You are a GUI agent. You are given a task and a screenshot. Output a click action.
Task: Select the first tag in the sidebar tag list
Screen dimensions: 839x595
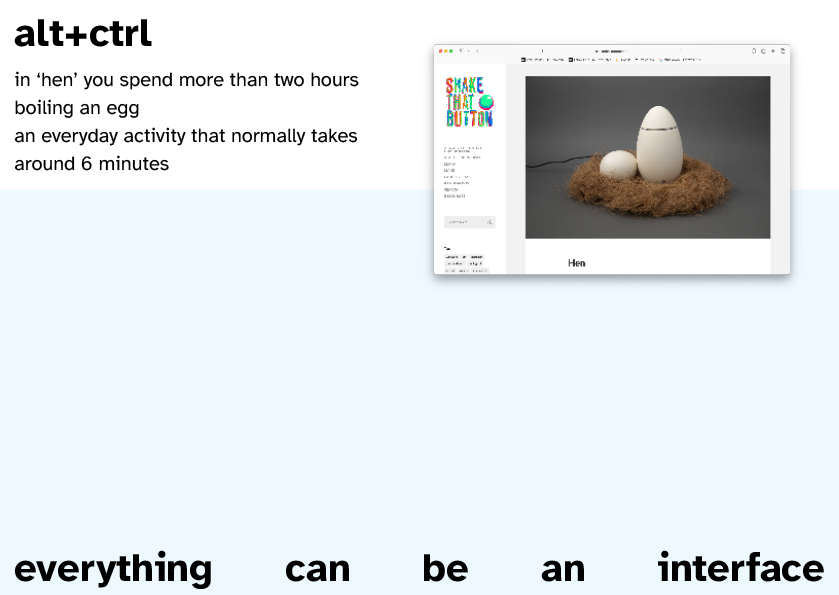[x=451, y=257]
